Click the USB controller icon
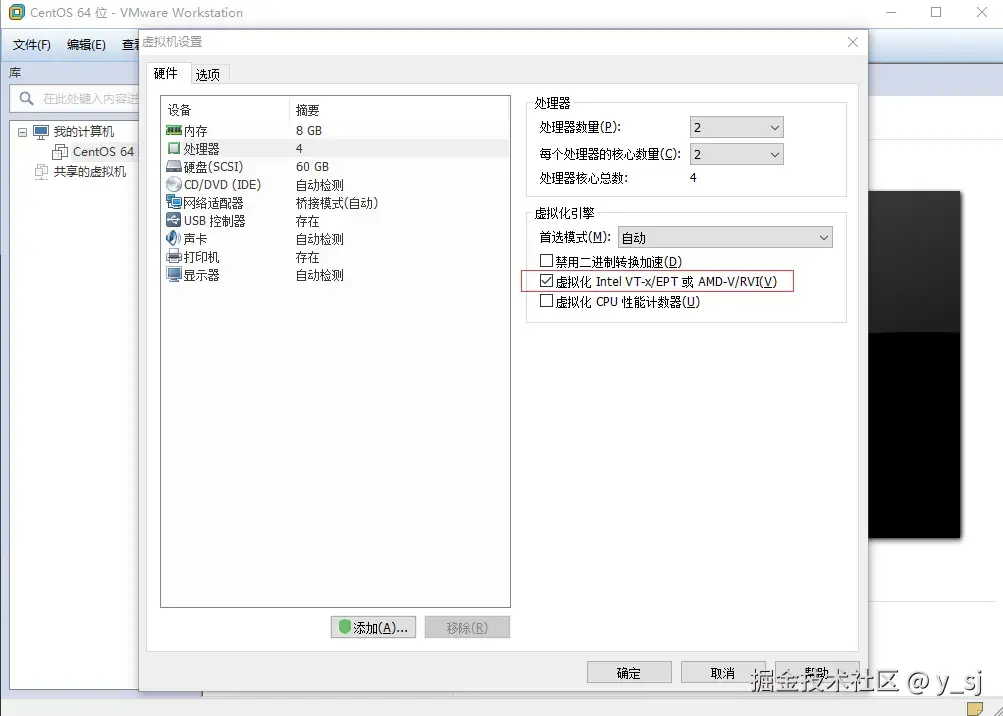The image size is (1003, 716). pyautogui.click(x=173, y=221)
